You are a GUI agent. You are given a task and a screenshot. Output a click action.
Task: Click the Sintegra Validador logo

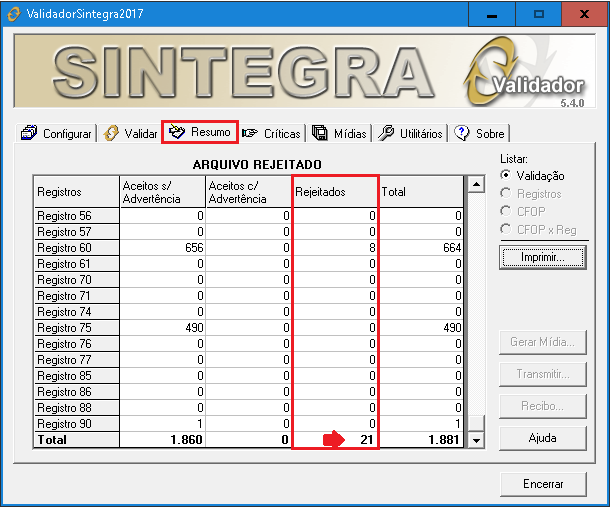525,72
